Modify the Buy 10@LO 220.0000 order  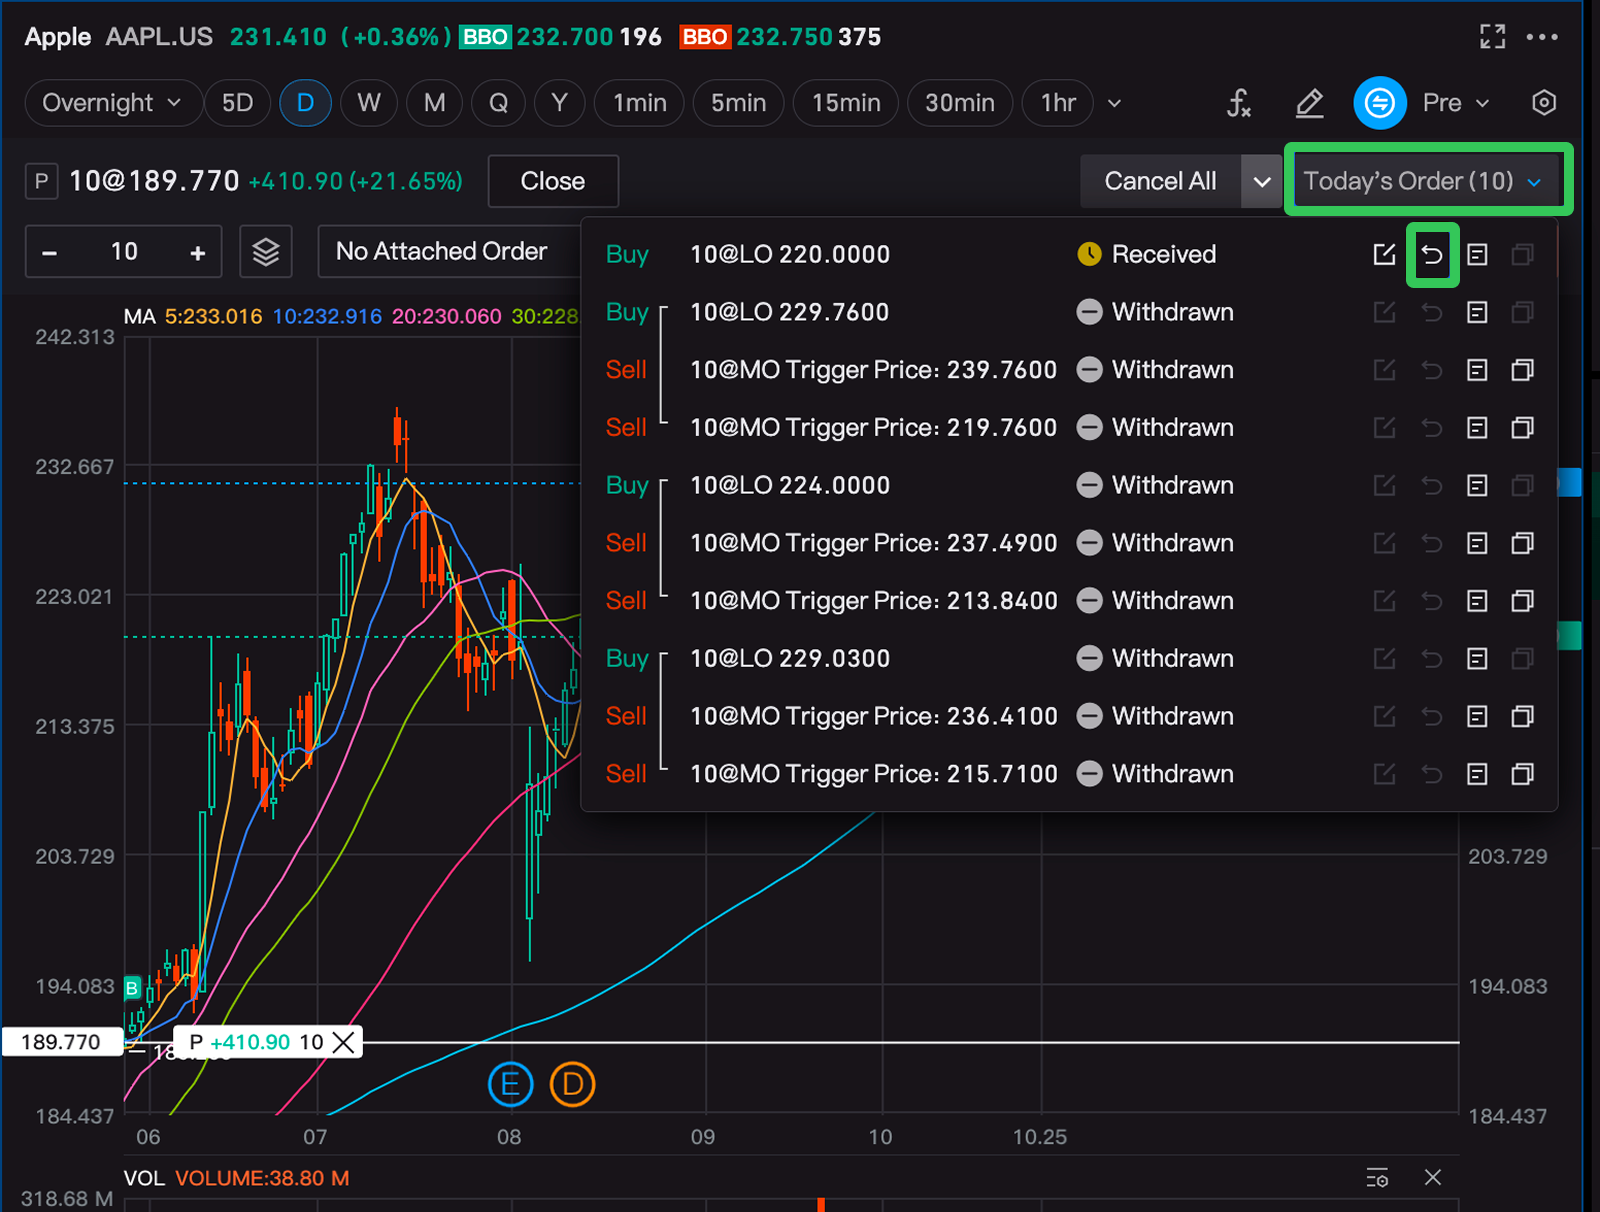tap(1384, 255)
